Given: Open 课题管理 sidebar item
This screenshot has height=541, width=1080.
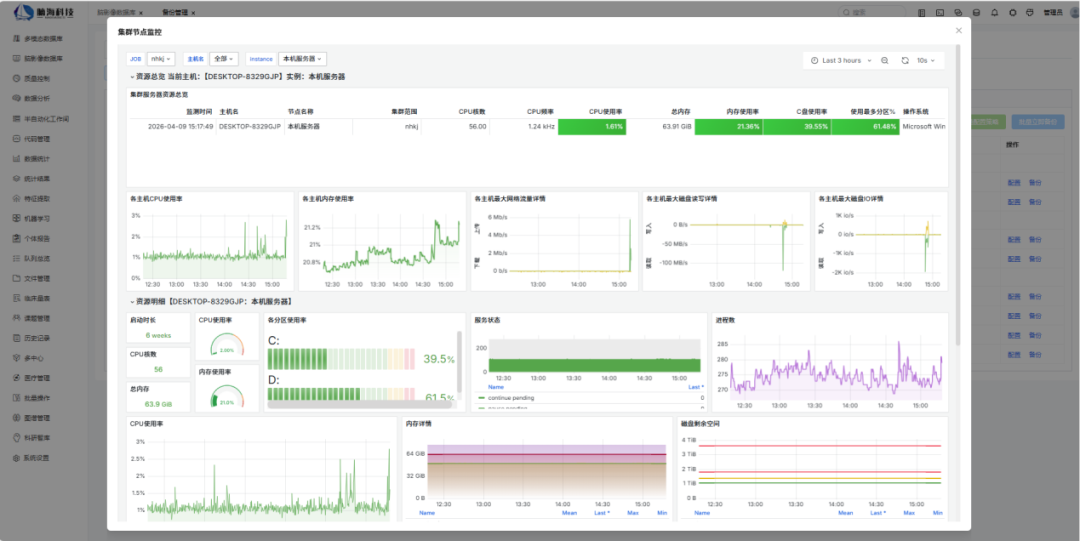Looking at the screenshot, I should tap(37, 319).
